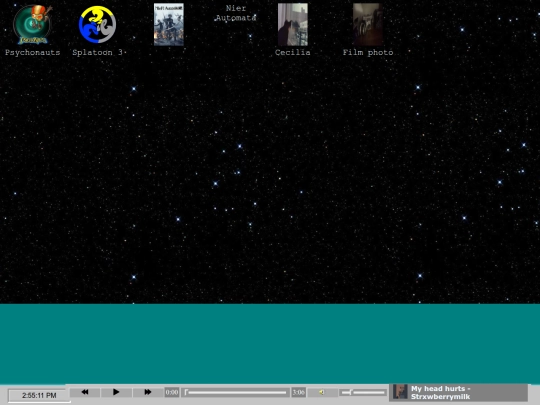Viewport: 540px width, 405px height.
Task: Click the My head hurts song title
Action: (x=440, y=393)
